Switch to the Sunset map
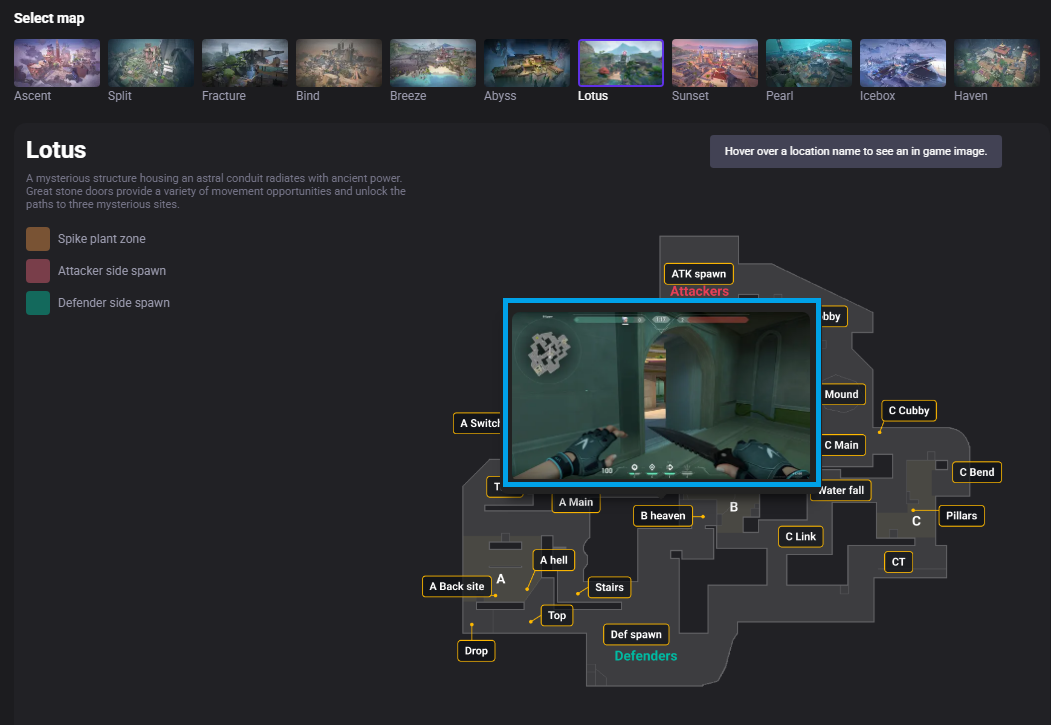 (x=714, y=61)
